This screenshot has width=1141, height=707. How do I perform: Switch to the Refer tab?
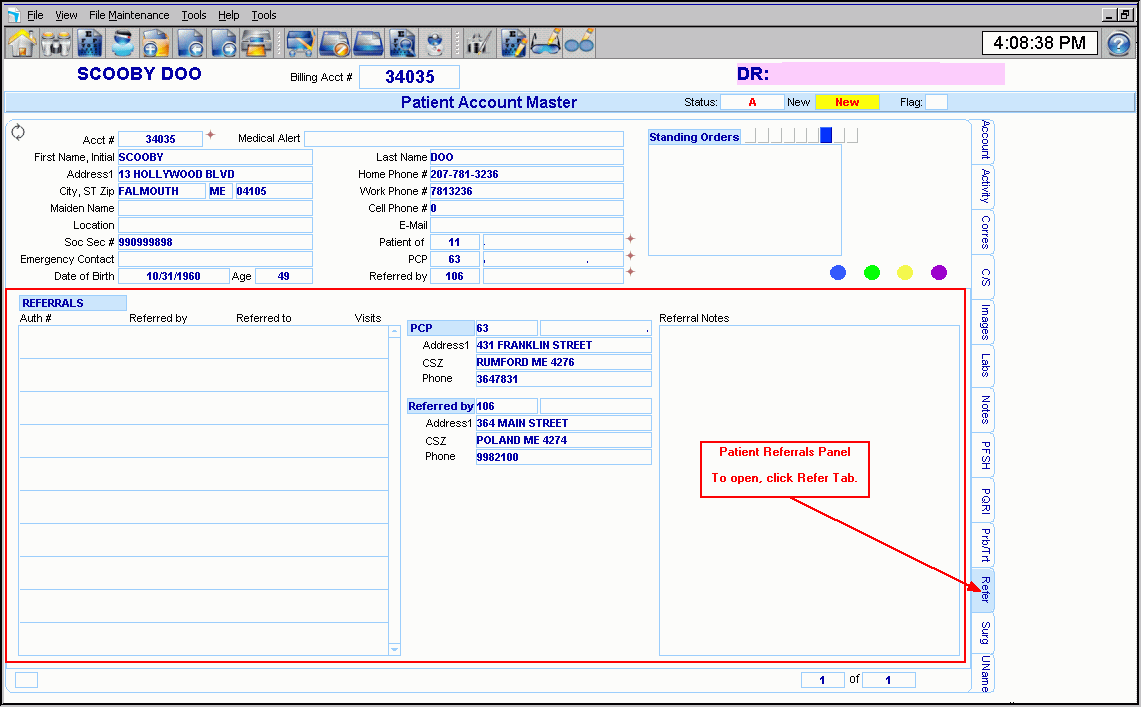tap(984, 589)
